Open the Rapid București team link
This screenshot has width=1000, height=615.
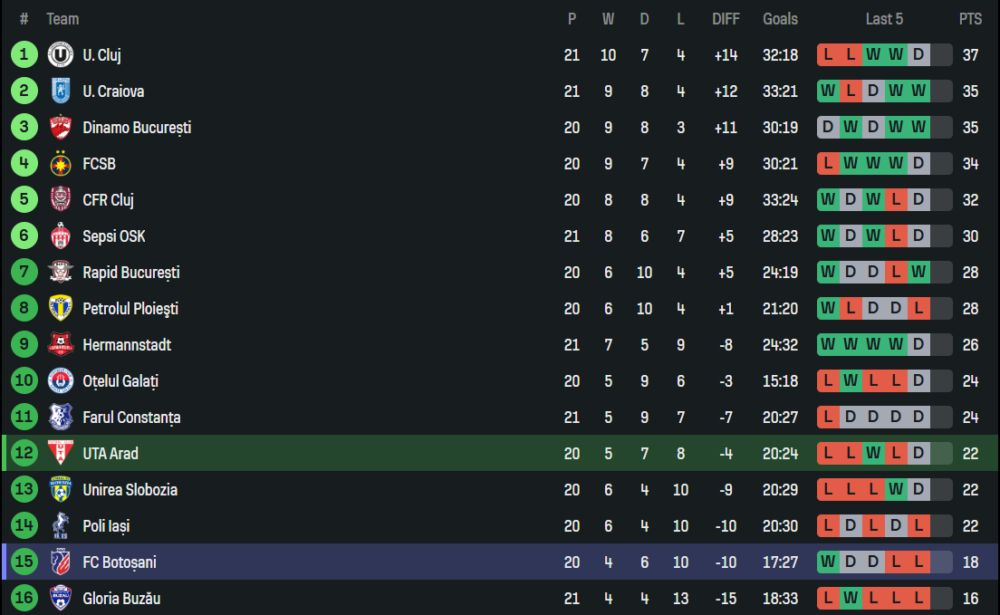[131, 272]
